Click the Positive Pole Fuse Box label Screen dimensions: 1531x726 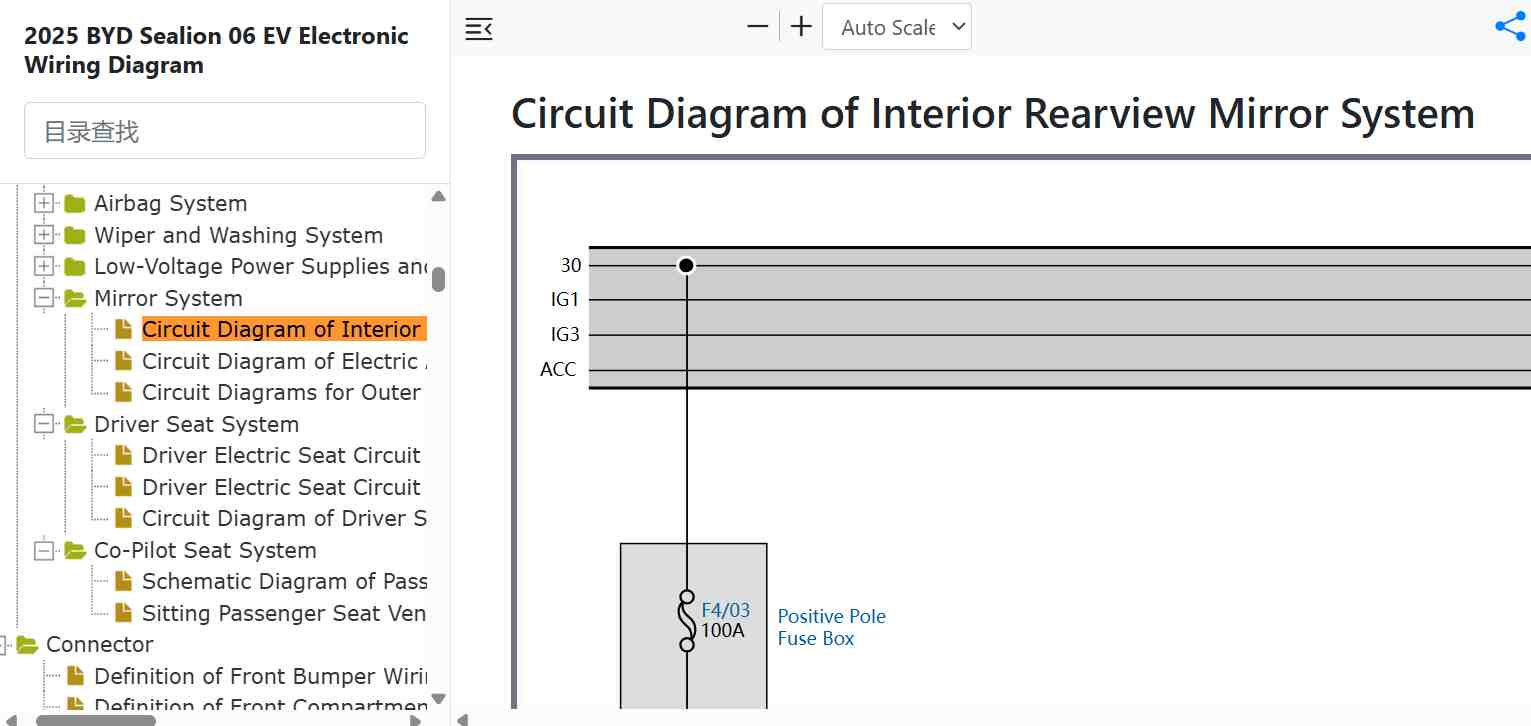coord(832,628)
